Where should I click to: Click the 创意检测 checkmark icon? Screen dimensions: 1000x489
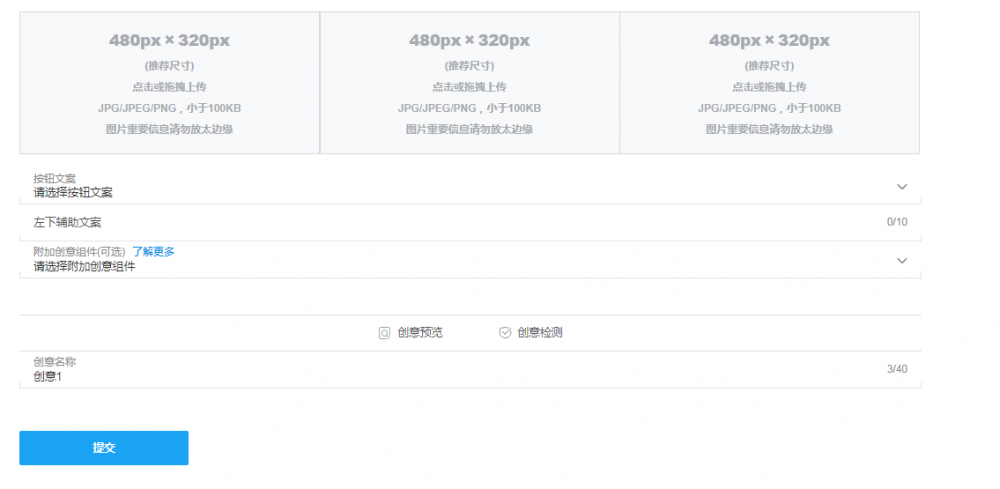505,333
